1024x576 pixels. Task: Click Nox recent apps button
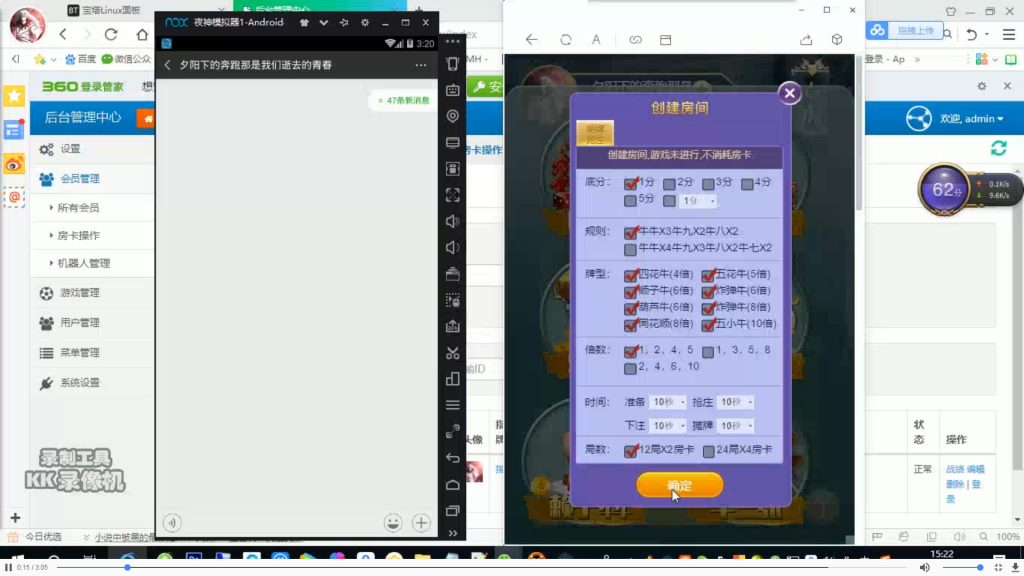(x=453, y=511)
